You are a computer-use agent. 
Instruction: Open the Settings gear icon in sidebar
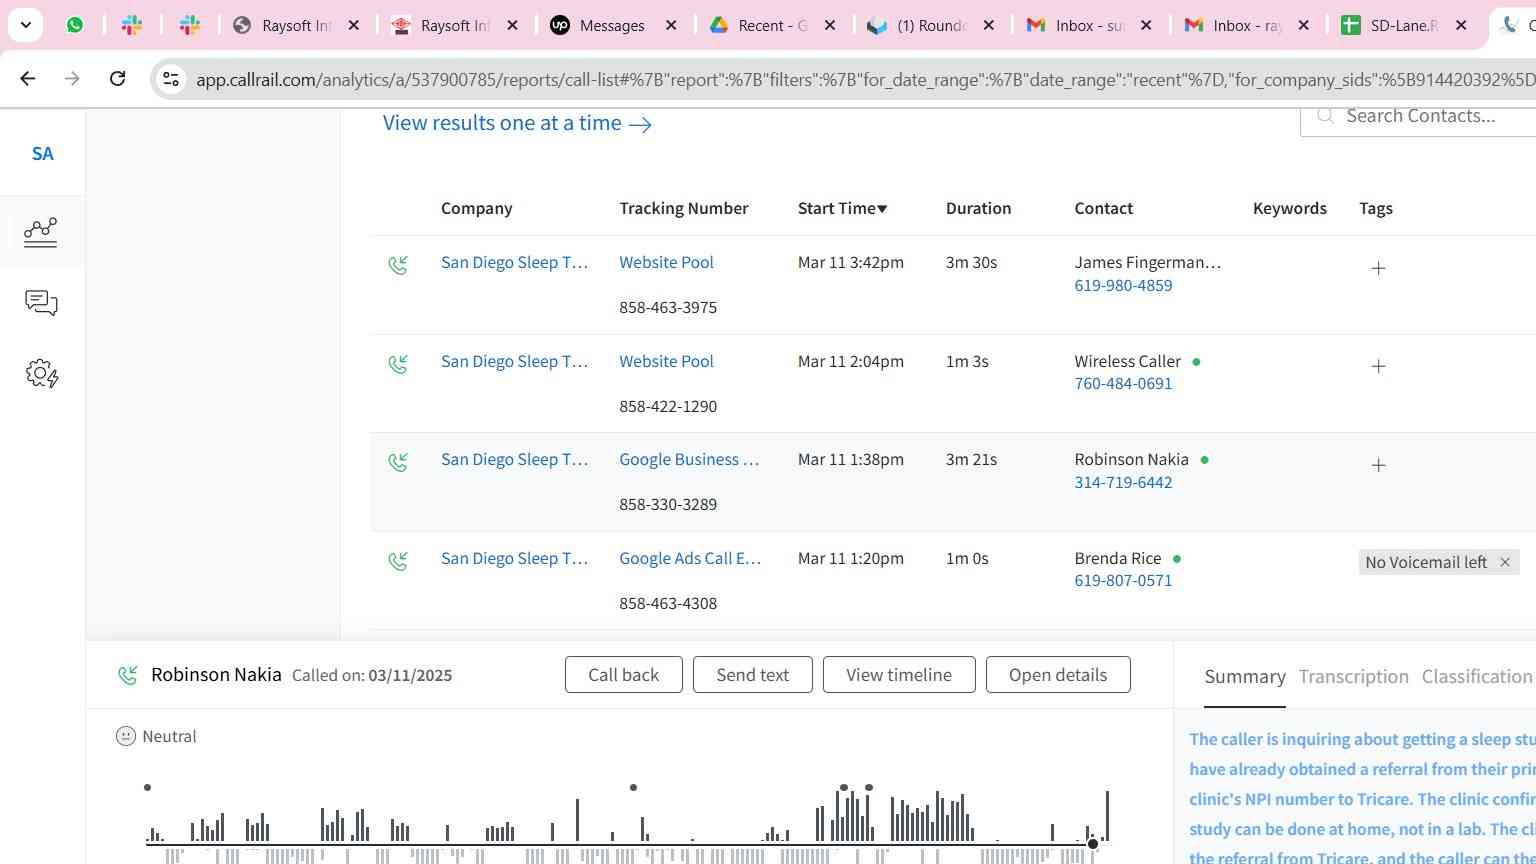41,374
